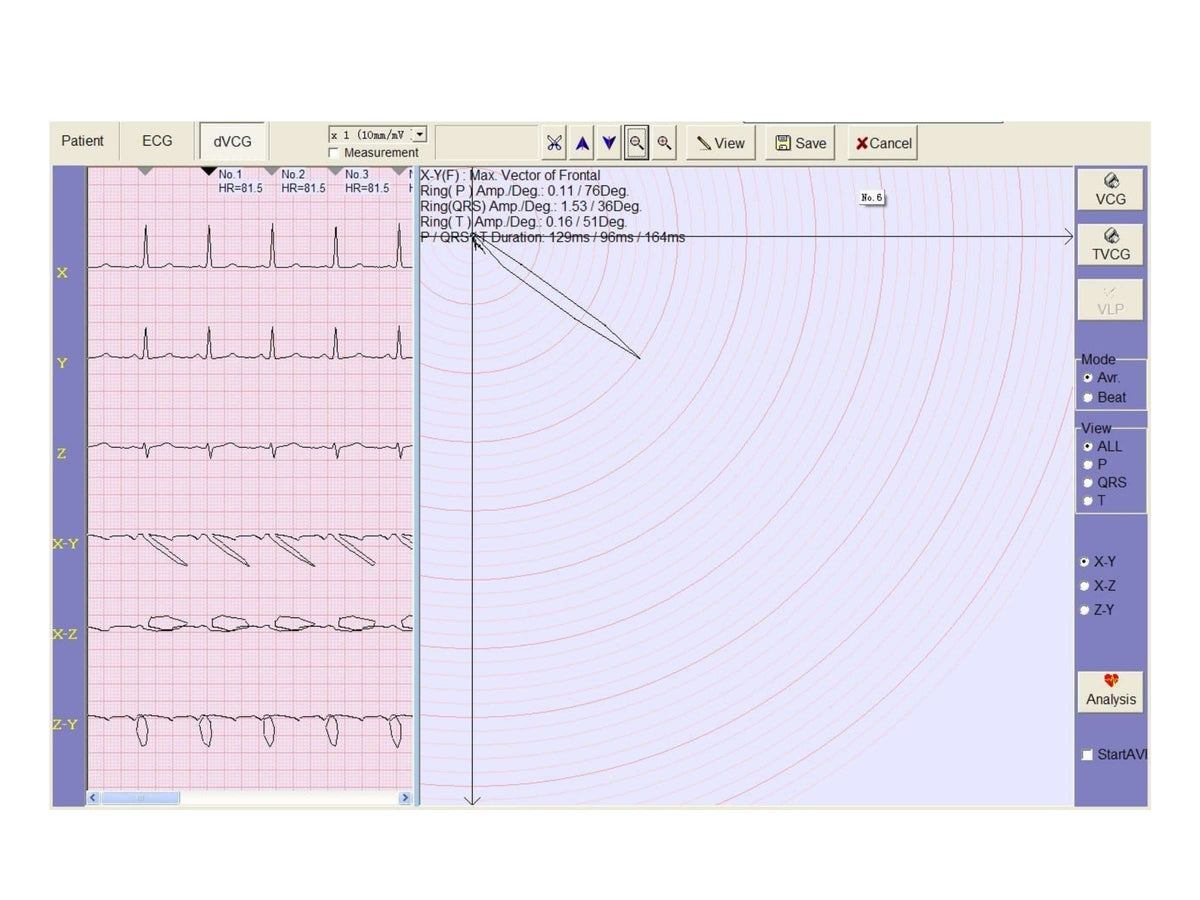Click the yellow X lead label
This screenshot has width=1200, height=900.
[x=62, y=273]
